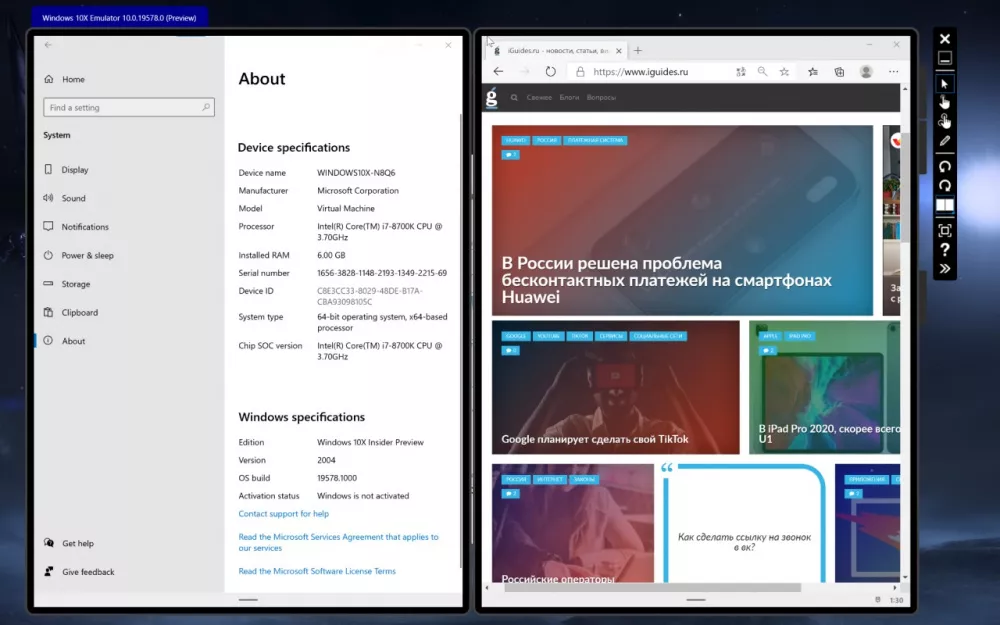
Task: Rotate emulator device clockwise
Action: tap(945, 186)
